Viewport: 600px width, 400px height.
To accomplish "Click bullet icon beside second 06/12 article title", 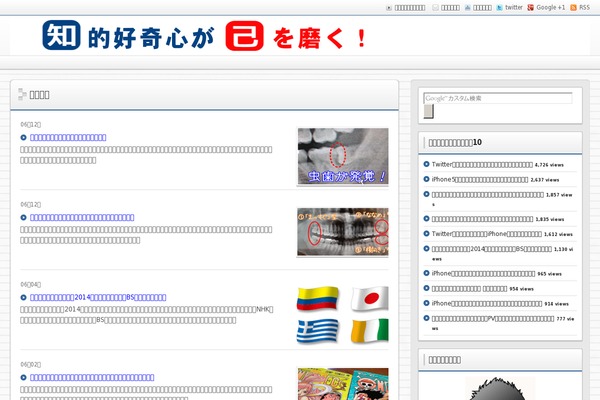I will coord(23,217).
